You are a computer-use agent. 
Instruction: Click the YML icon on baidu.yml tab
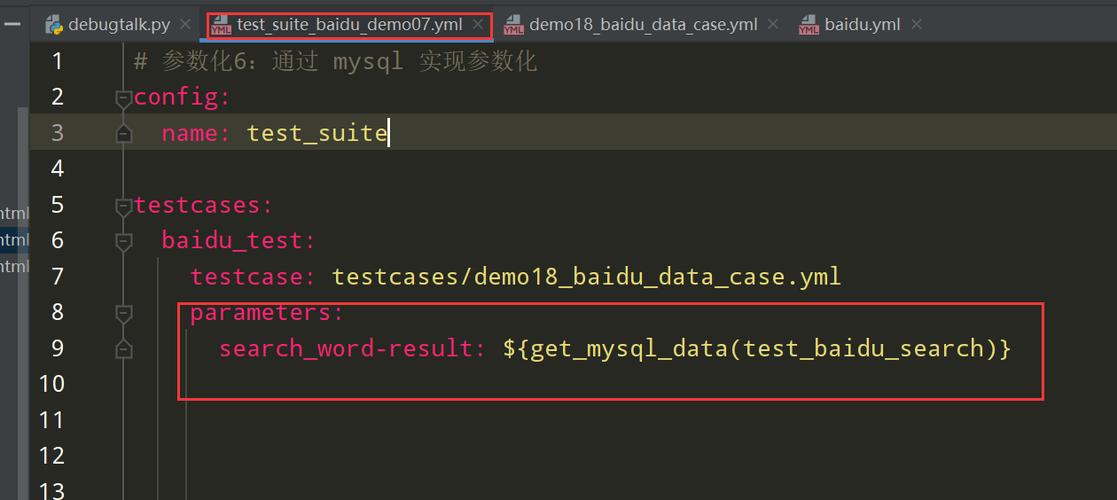coord(809,25)
